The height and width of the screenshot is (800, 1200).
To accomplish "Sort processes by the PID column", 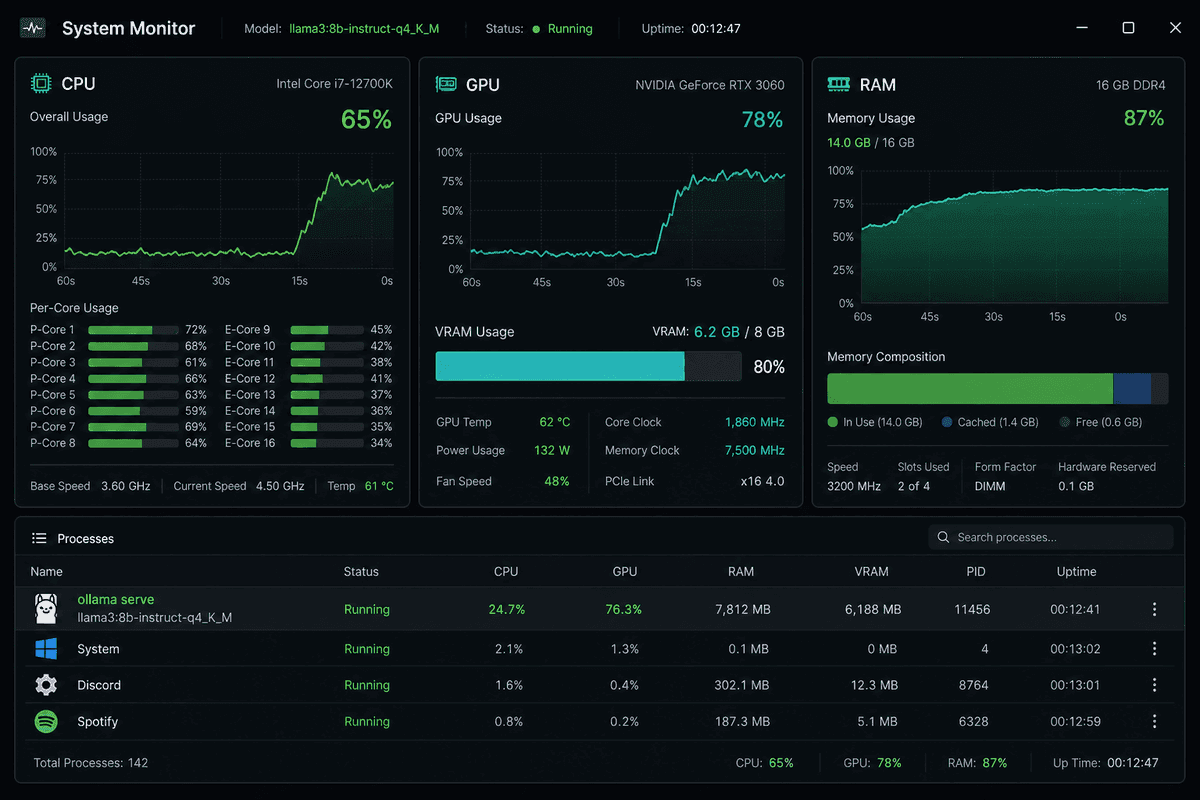I will (976, 572).
